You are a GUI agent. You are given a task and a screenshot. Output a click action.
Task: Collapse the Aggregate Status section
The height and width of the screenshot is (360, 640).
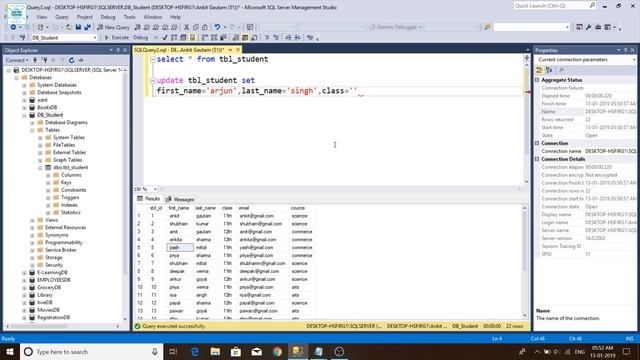(537, 80)
